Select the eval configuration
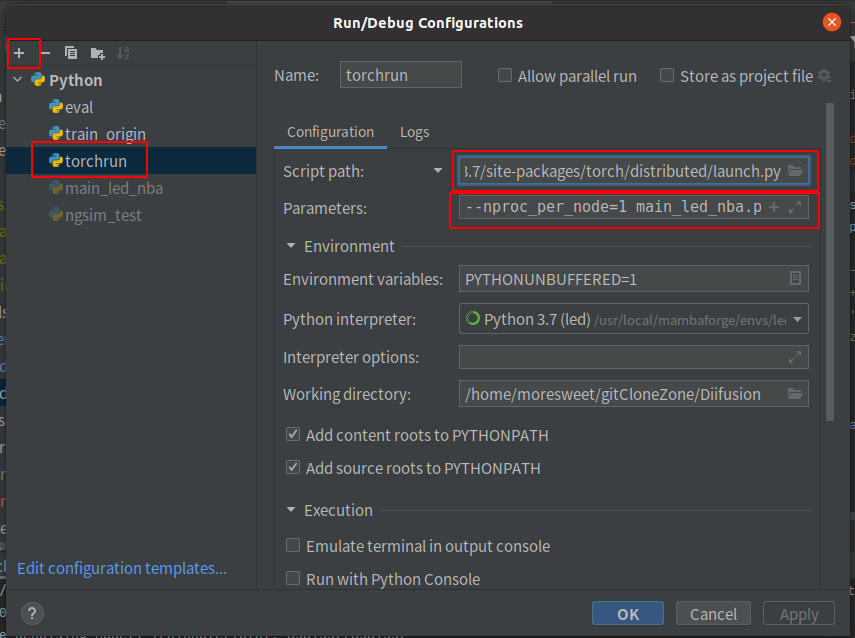 131,107
